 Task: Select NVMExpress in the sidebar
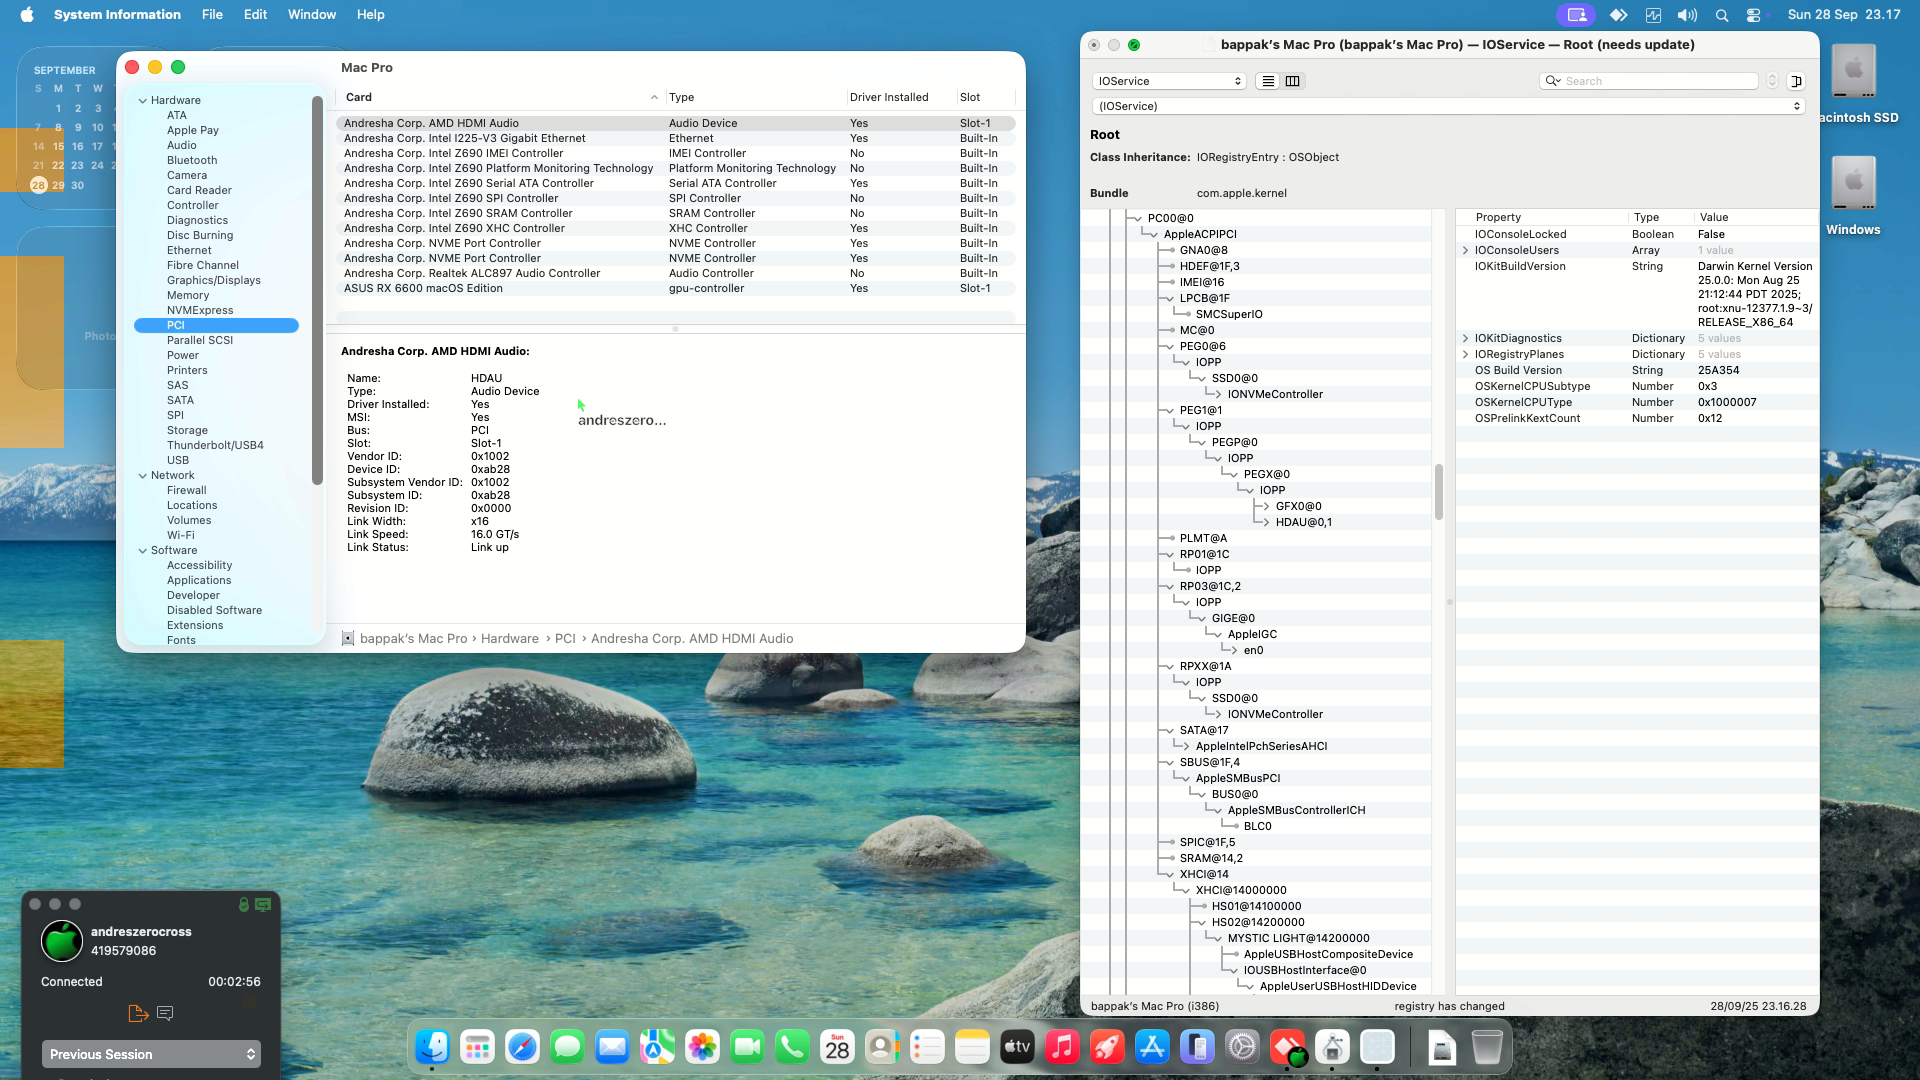click(x=200, y=310)
